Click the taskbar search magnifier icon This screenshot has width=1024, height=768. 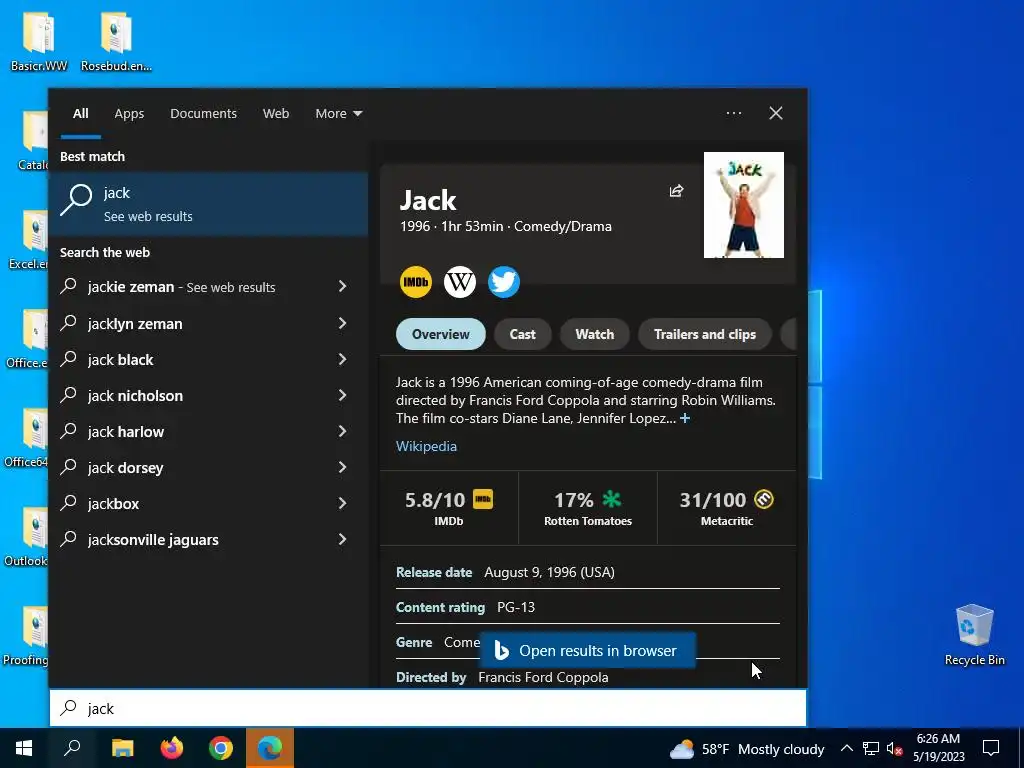click(72, 748)
